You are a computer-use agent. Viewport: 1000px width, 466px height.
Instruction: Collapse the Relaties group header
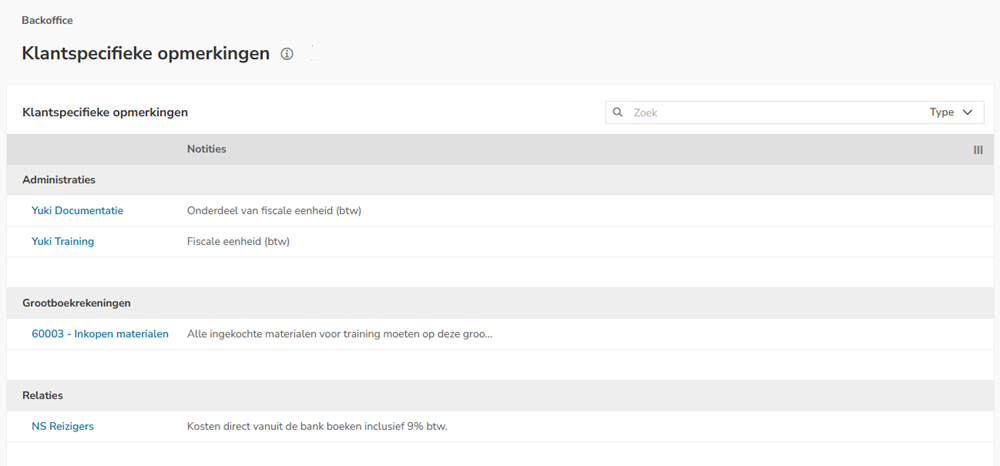click(x=43, y=396)
